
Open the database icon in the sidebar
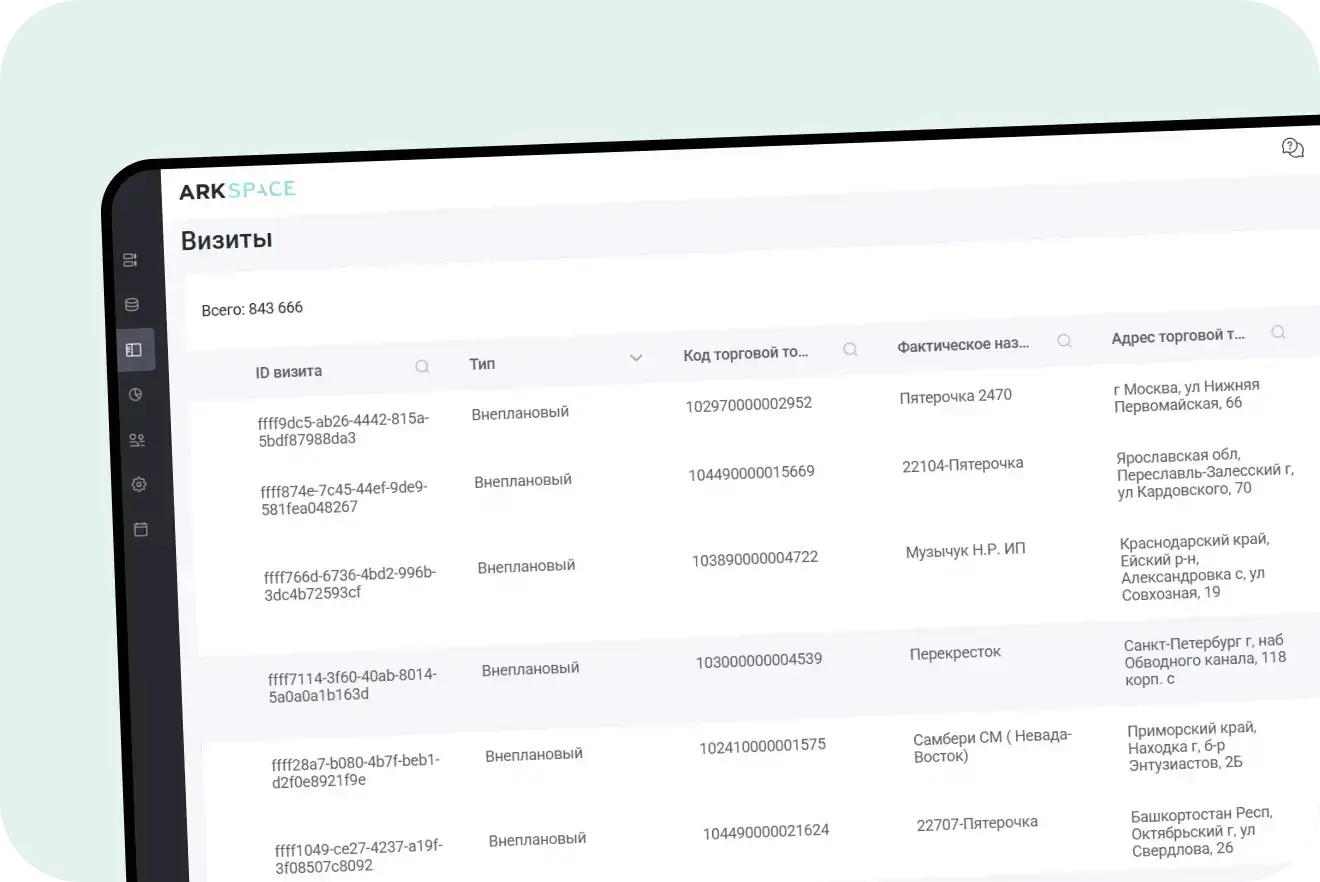(132, 305)
